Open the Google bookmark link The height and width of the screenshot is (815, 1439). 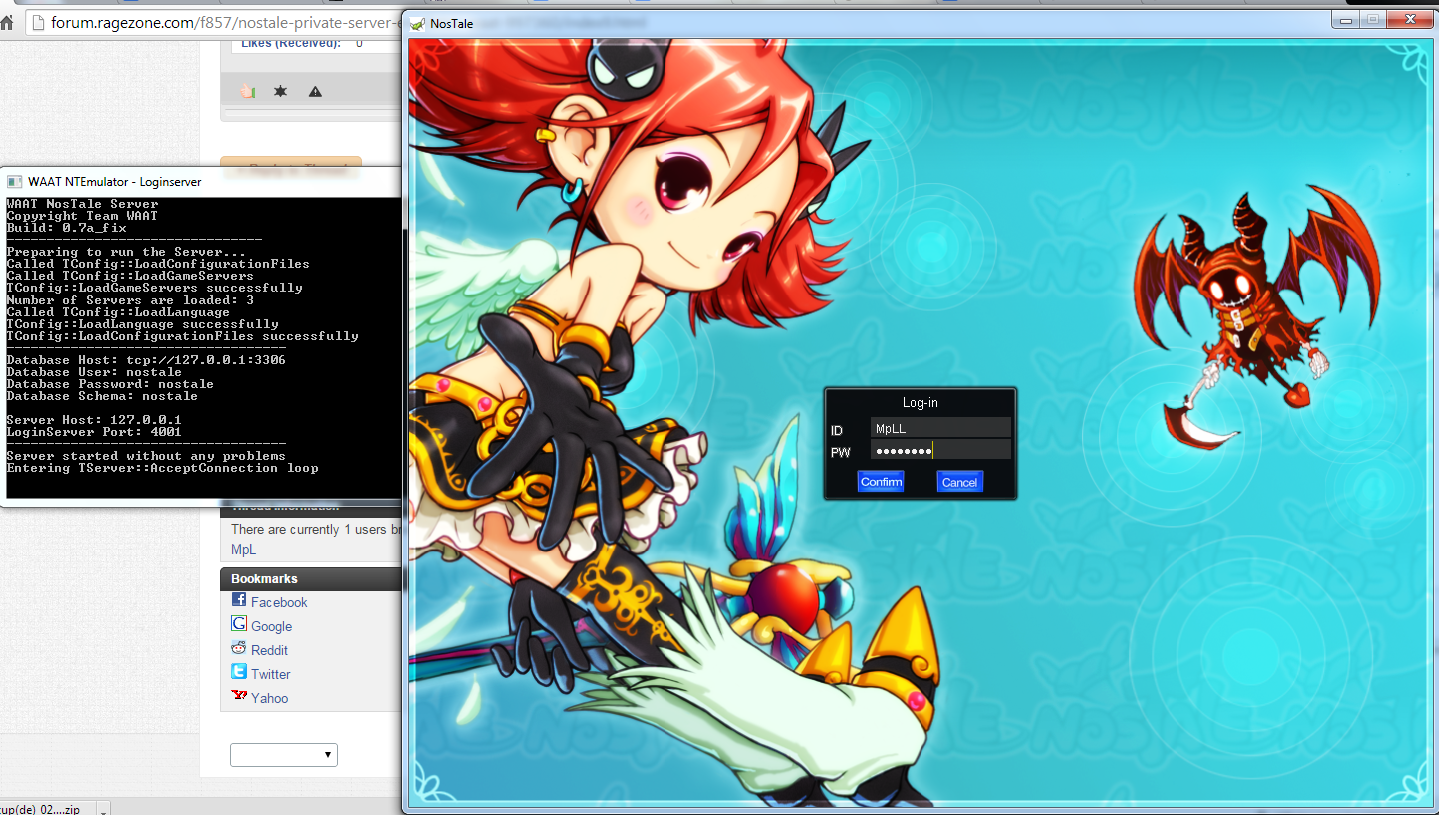tap(271, 626)
